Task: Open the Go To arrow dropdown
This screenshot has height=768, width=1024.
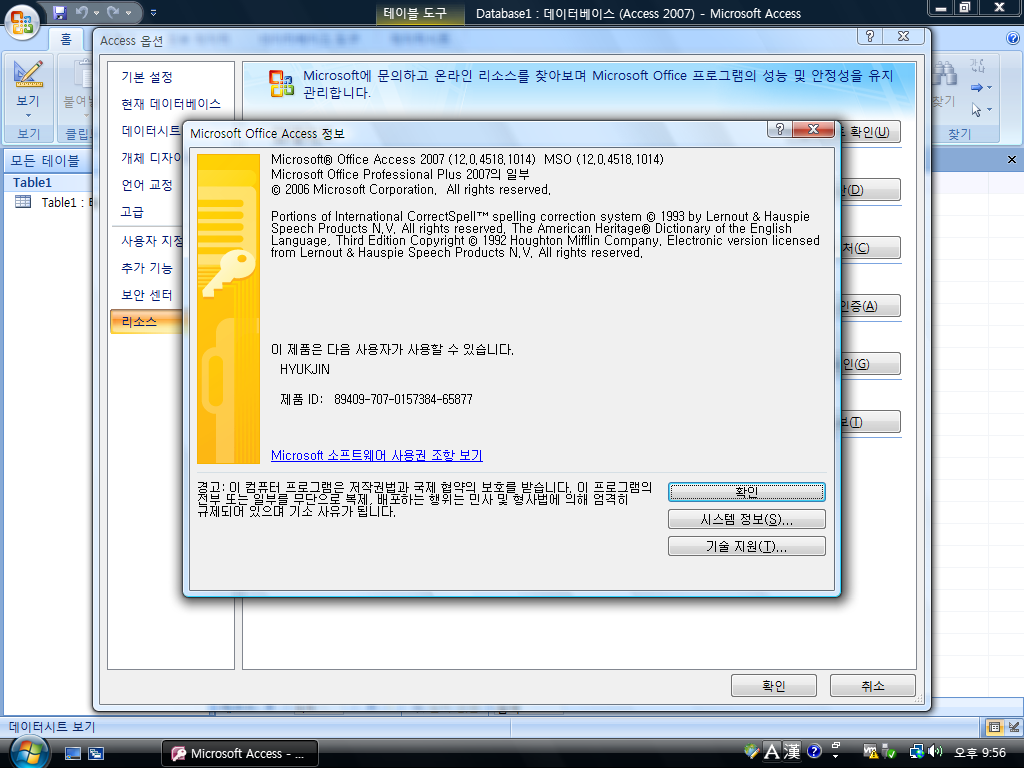Action: (990, 88)
